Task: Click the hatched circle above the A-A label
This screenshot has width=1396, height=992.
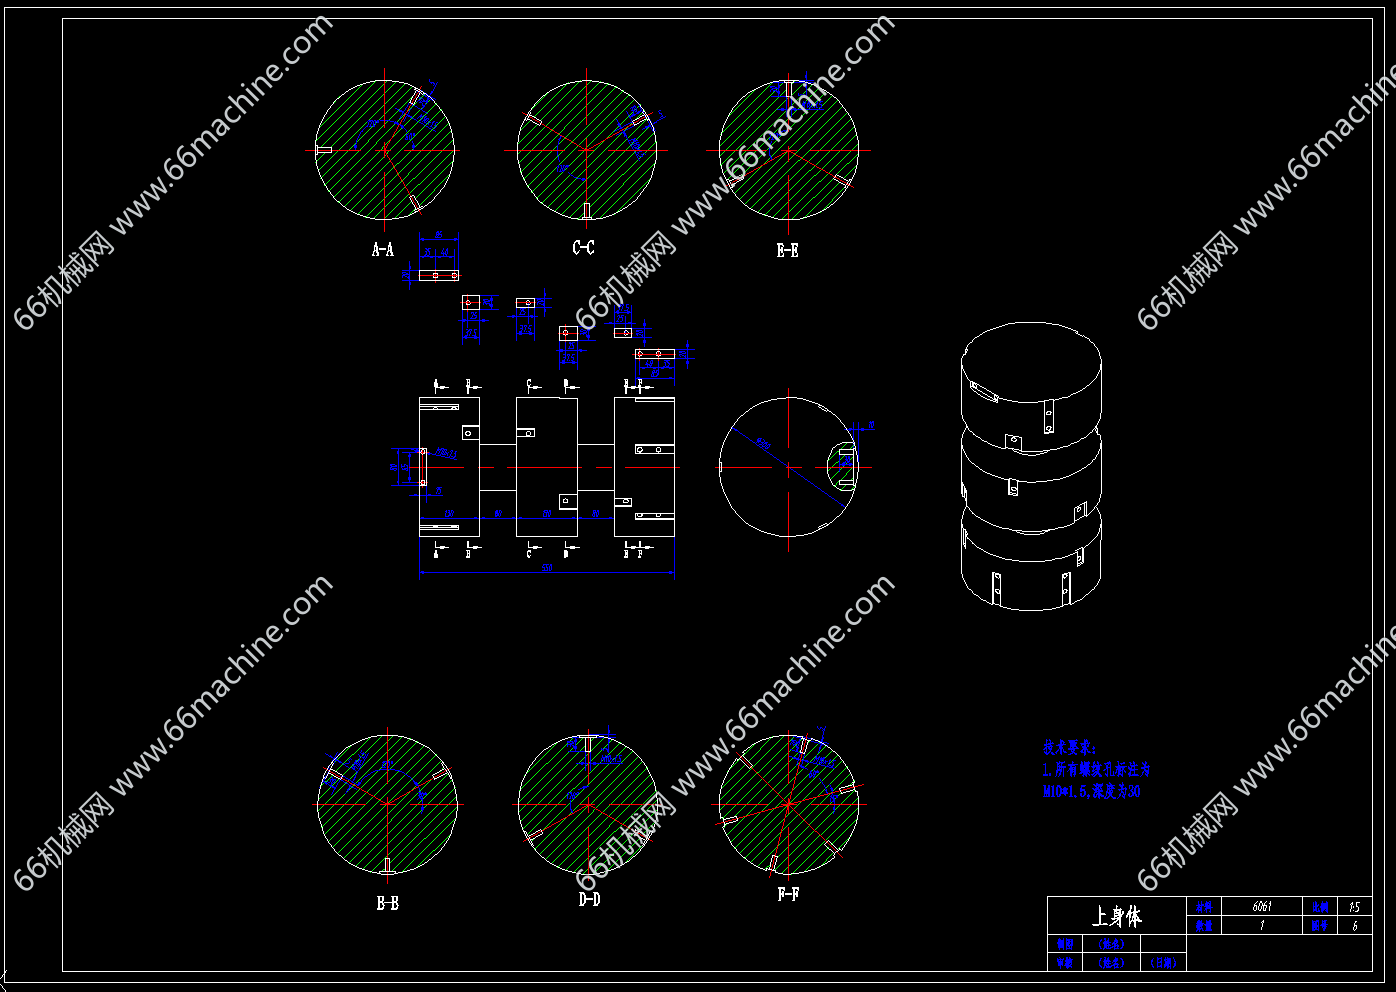Action: 385,150
